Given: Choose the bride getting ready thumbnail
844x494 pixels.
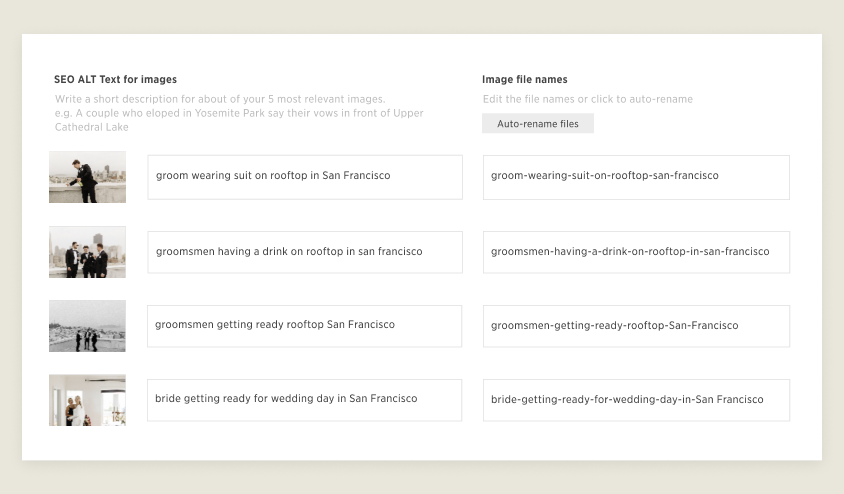Looking at the screenshot, I should pos(87,400).
